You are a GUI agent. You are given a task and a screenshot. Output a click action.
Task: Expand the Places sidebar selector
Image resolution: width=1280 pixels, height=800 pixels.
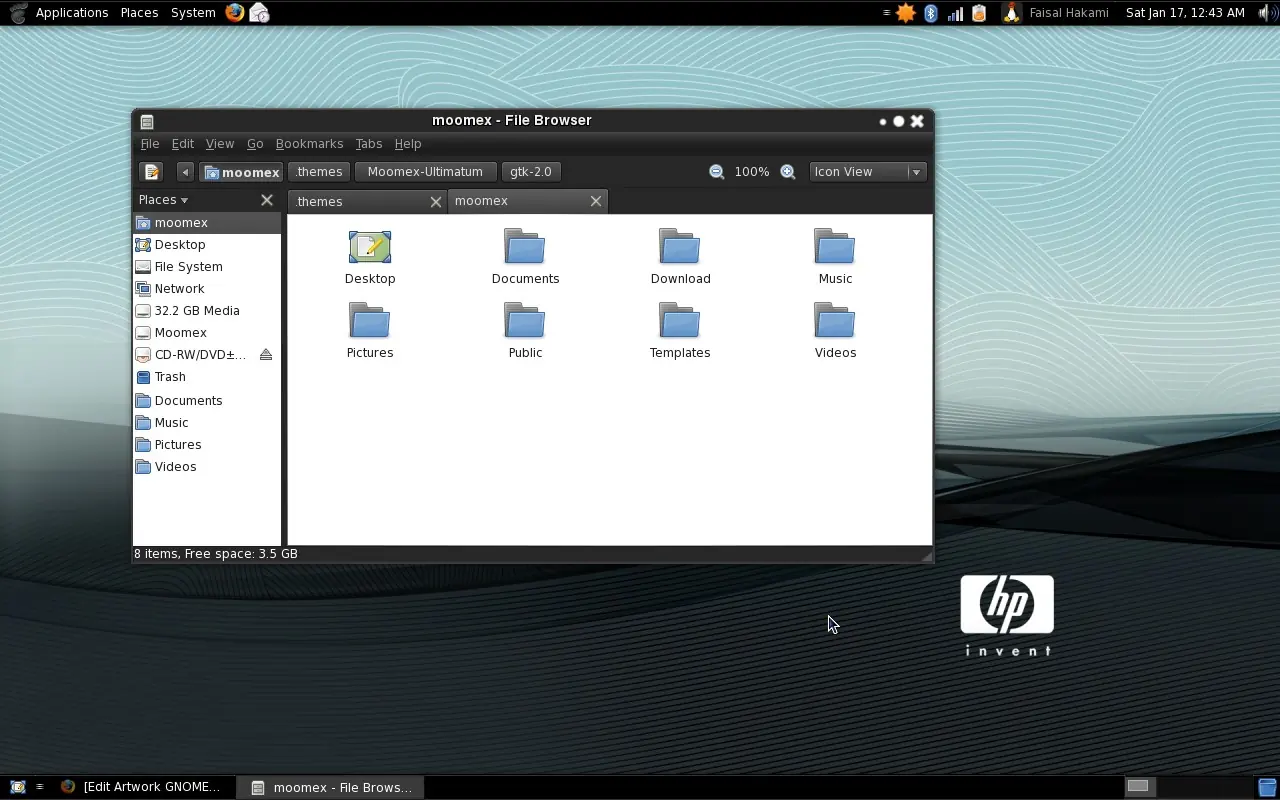point(164,200)
